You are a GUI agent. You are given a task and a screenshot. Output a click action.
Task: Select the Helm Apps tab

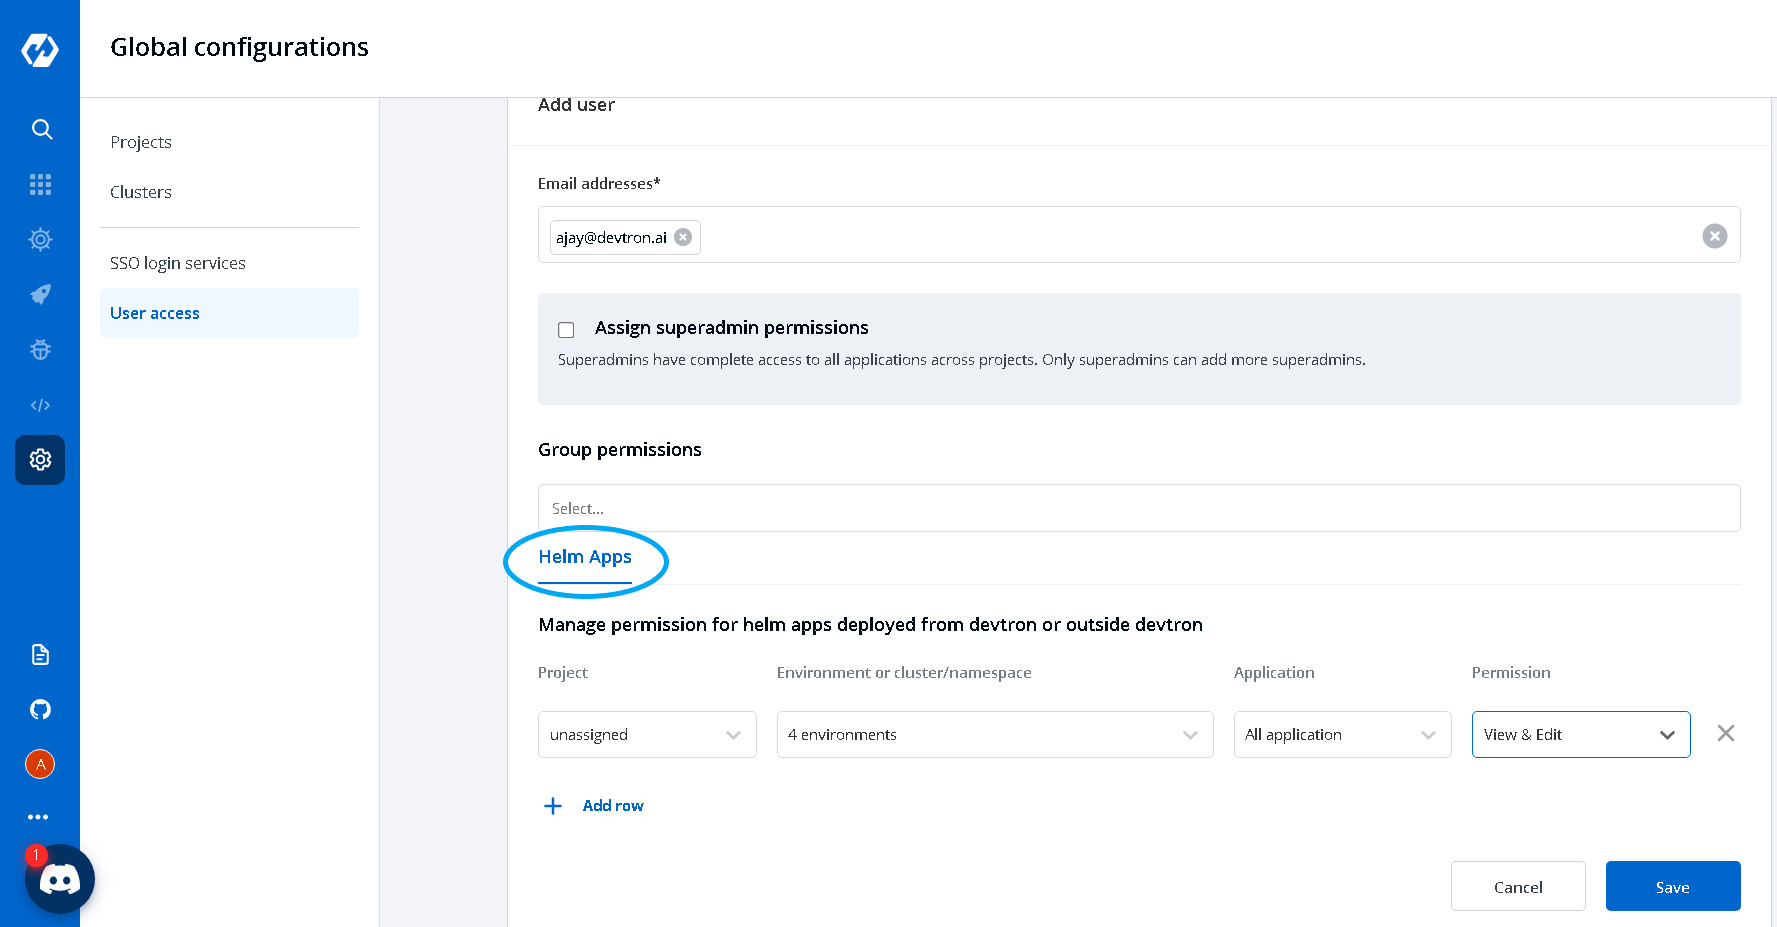[x=585, y=557]
